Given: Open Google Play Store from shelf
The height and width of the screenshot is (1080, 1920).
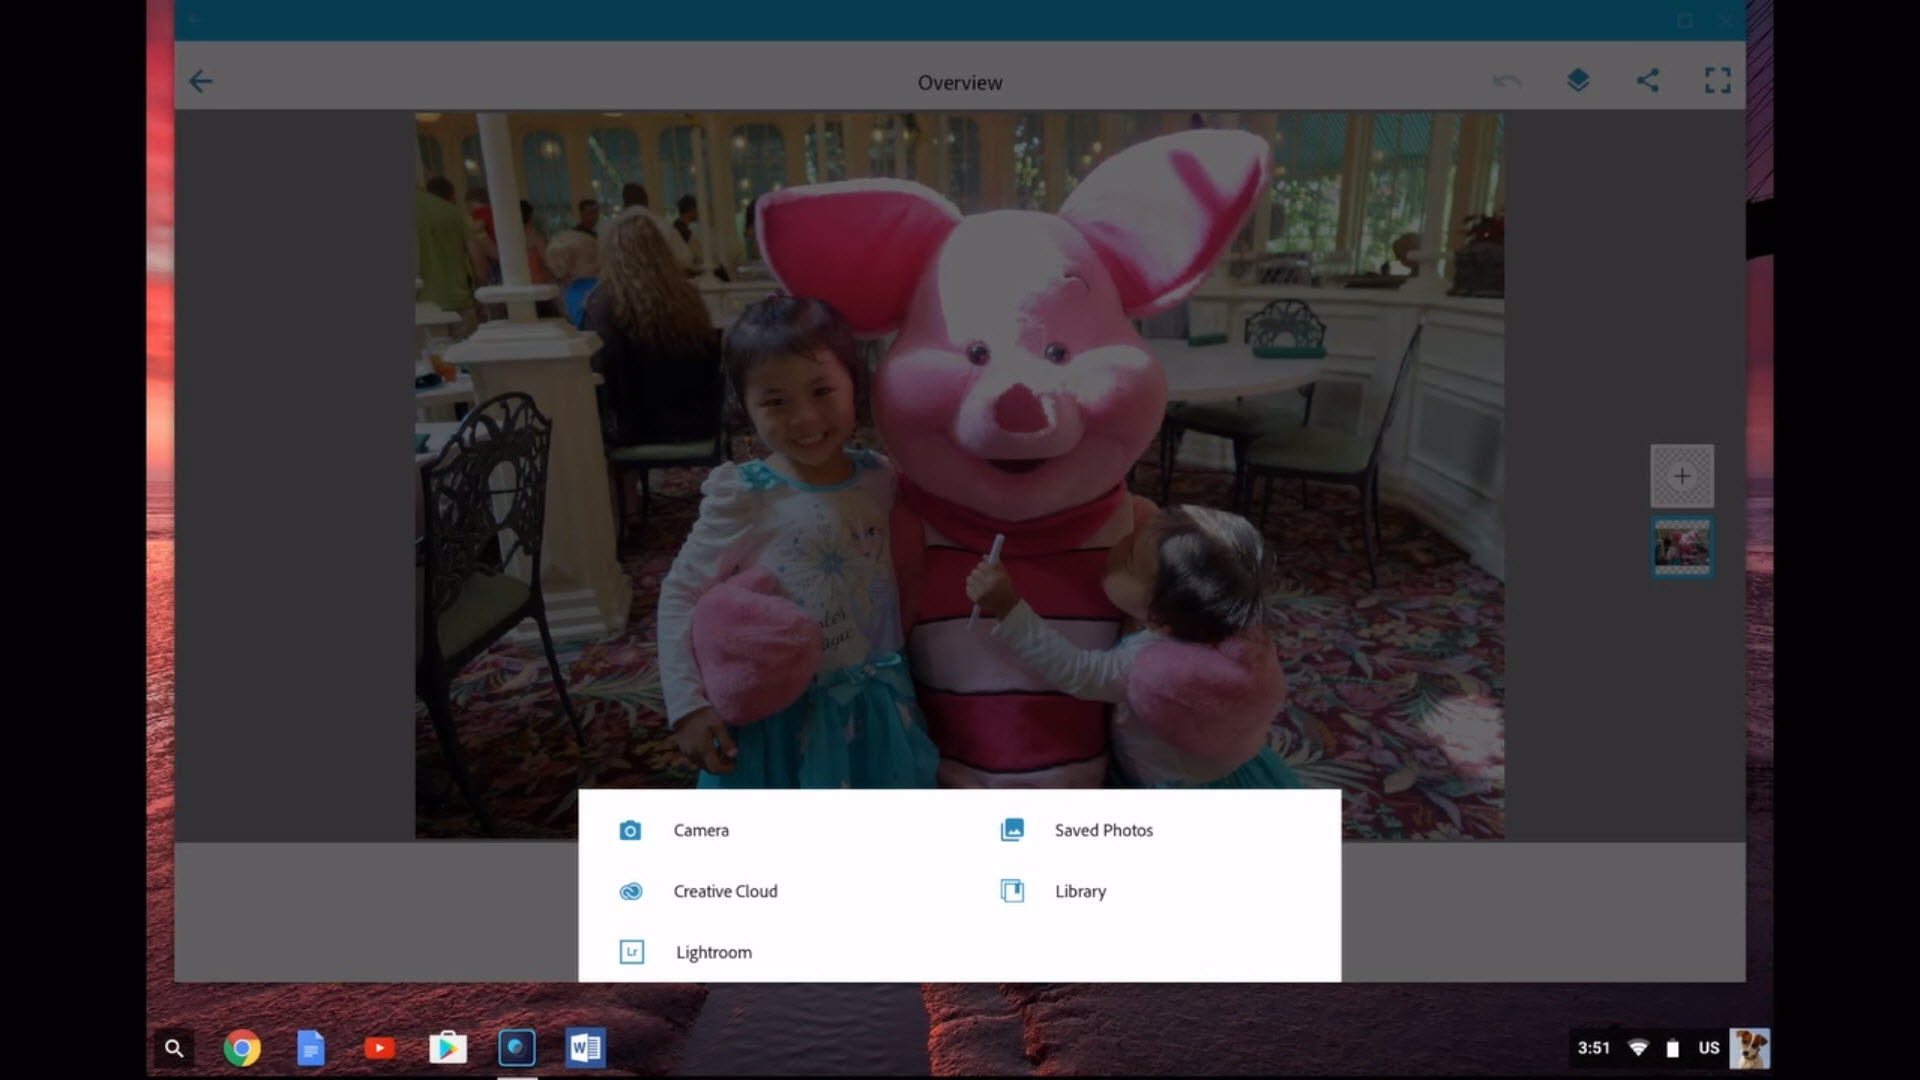Looking at the screenshot, I should coord(448,1048).
